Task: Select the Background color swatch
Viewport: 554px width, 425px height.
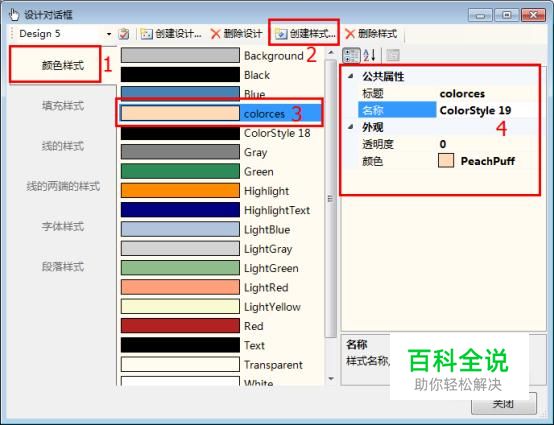Action: tap(180, 55)
